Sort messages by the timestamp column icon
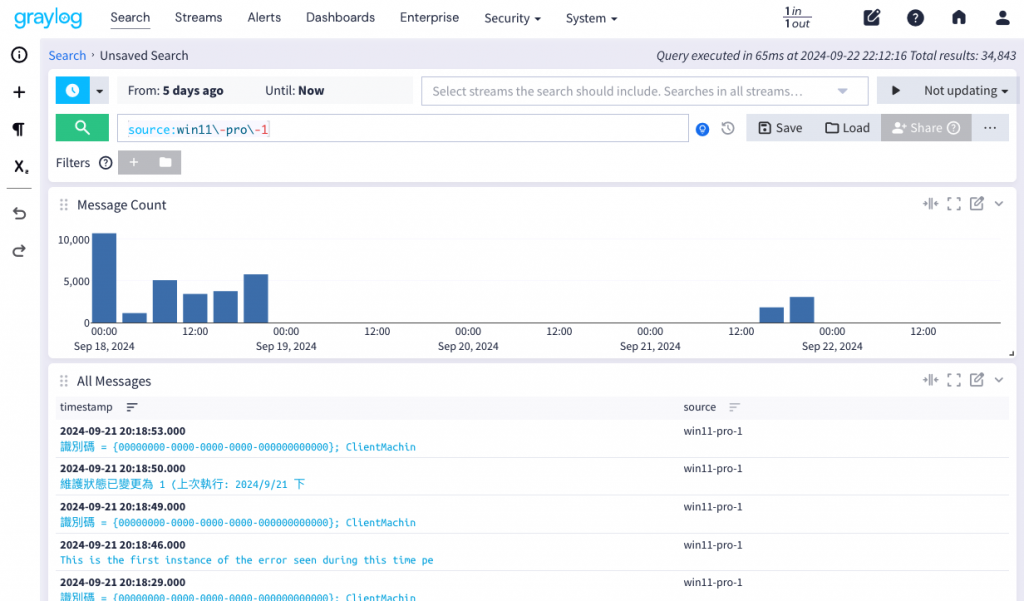 pos(132,407)
